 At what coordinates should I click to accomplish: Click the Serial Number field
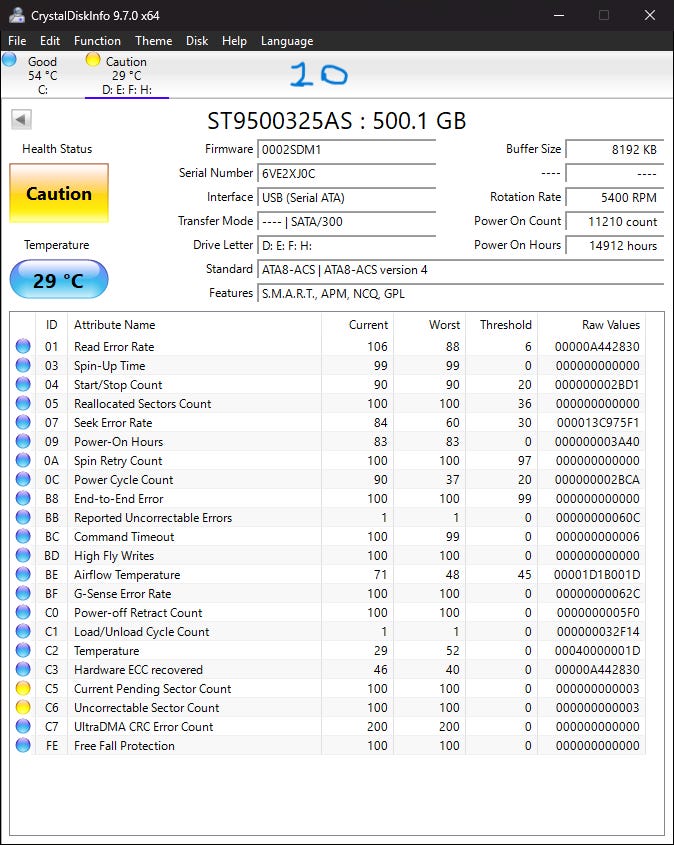[346, 173]
